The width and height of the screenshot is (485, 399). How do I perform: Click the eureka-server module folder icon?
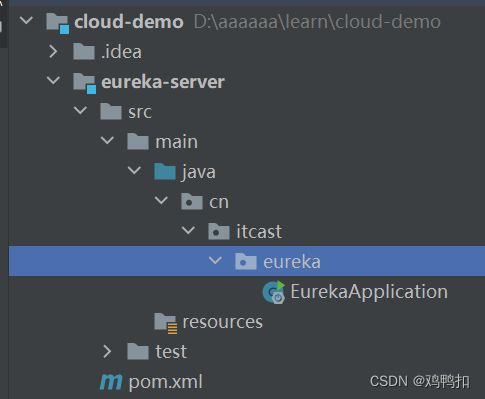click(85, 83)
